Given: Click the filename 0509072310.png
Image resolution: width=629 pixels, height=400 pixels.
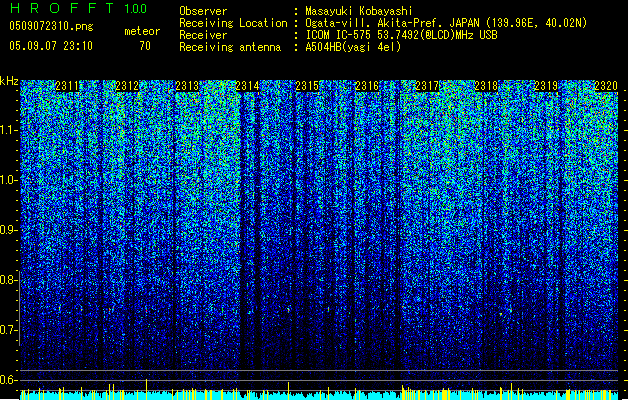Looking at the screenshot, I should point(51,26).
